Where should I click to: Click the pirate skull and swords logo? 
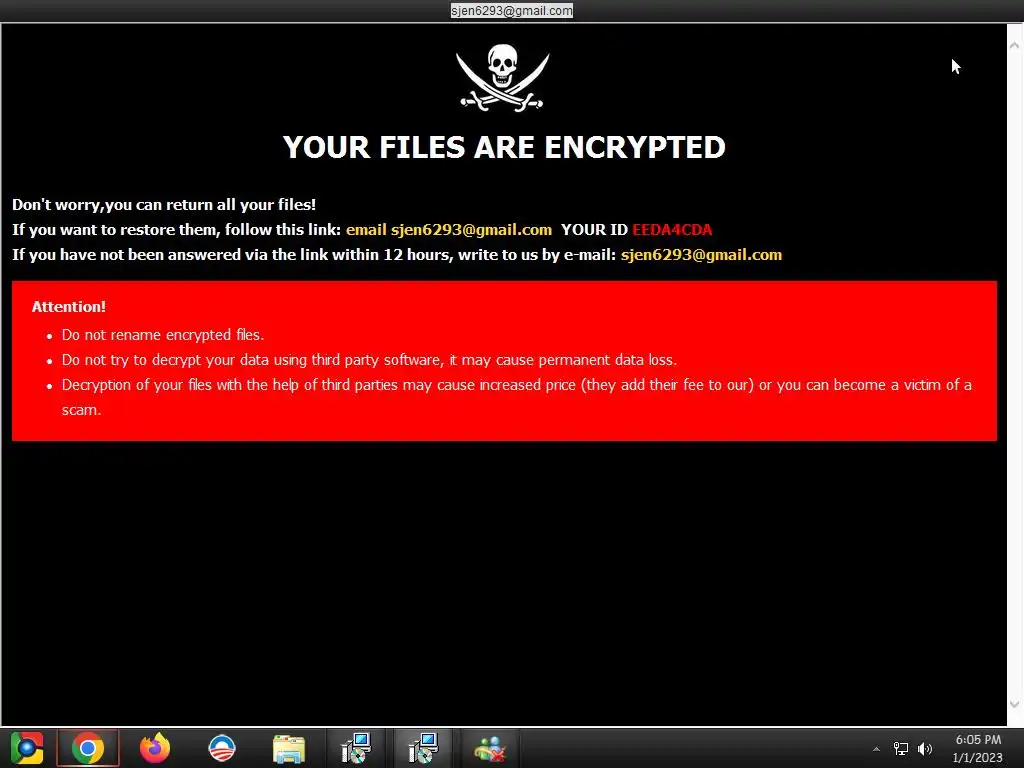(502, 78)
